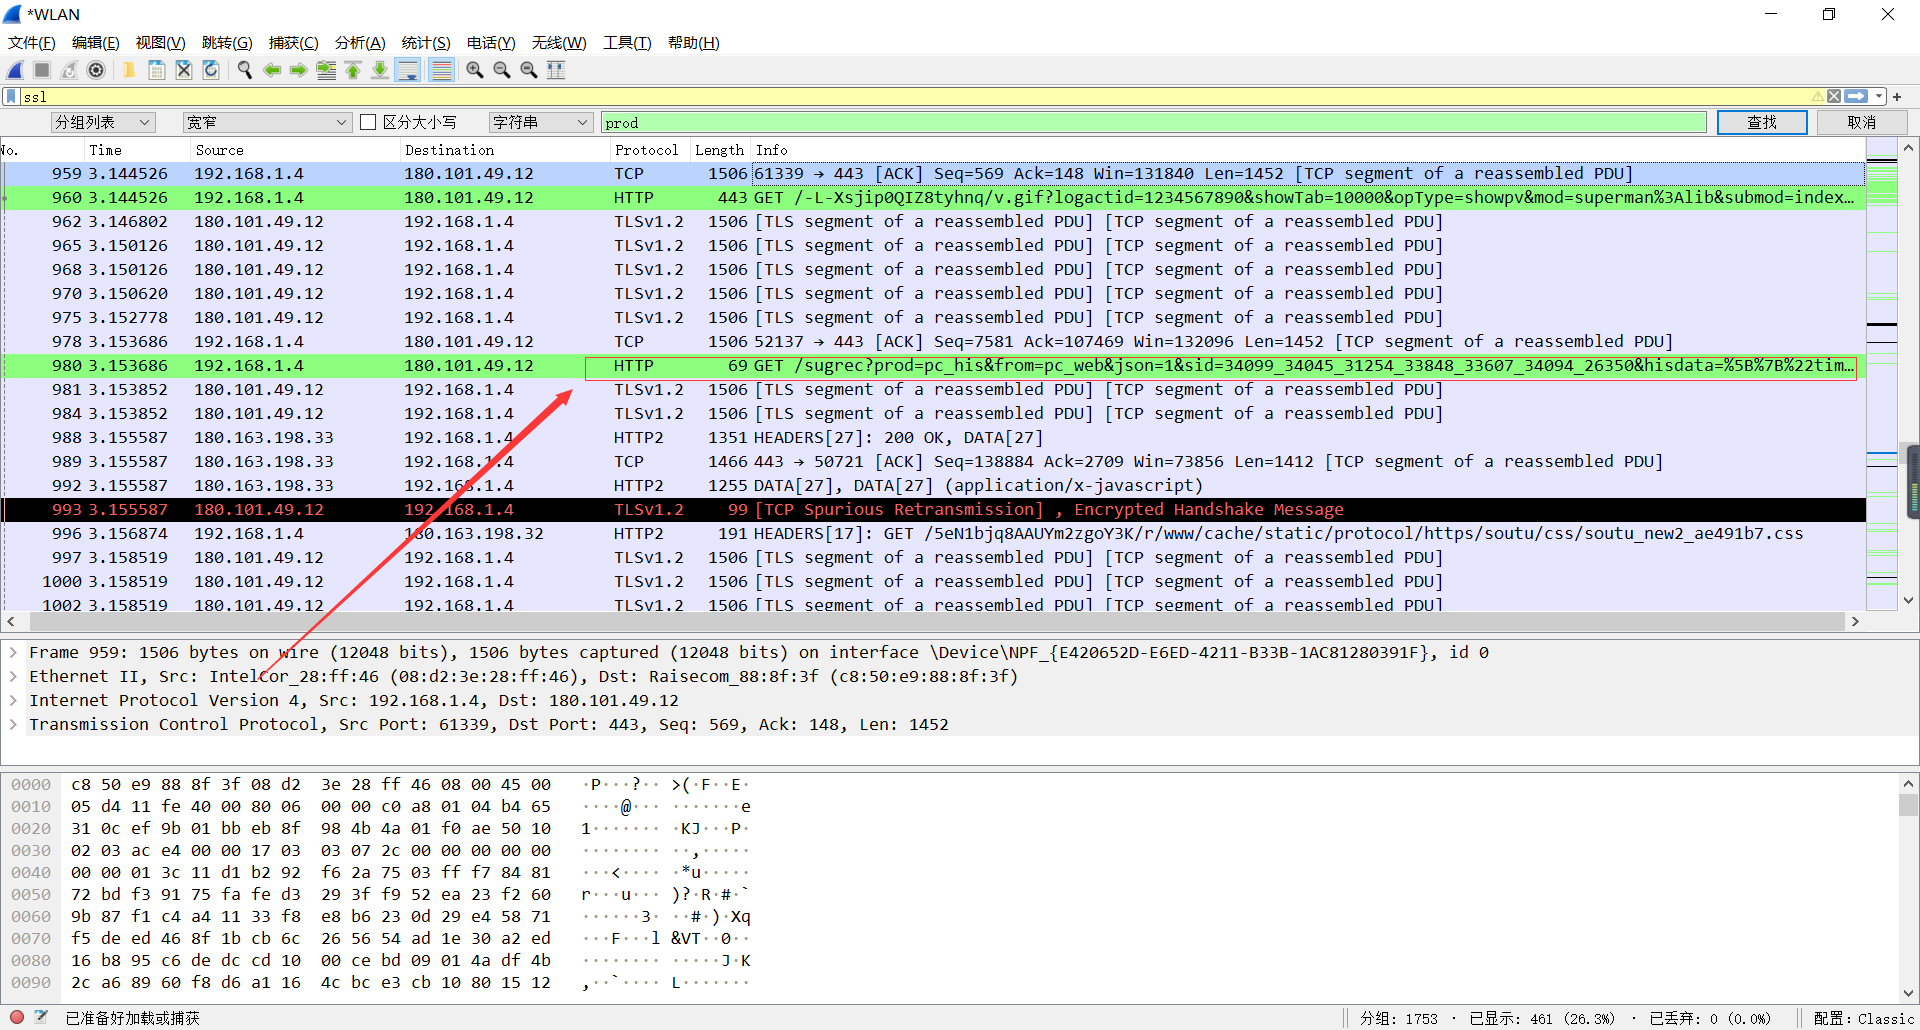Go to a specific packet number

(x=326, y=70)
